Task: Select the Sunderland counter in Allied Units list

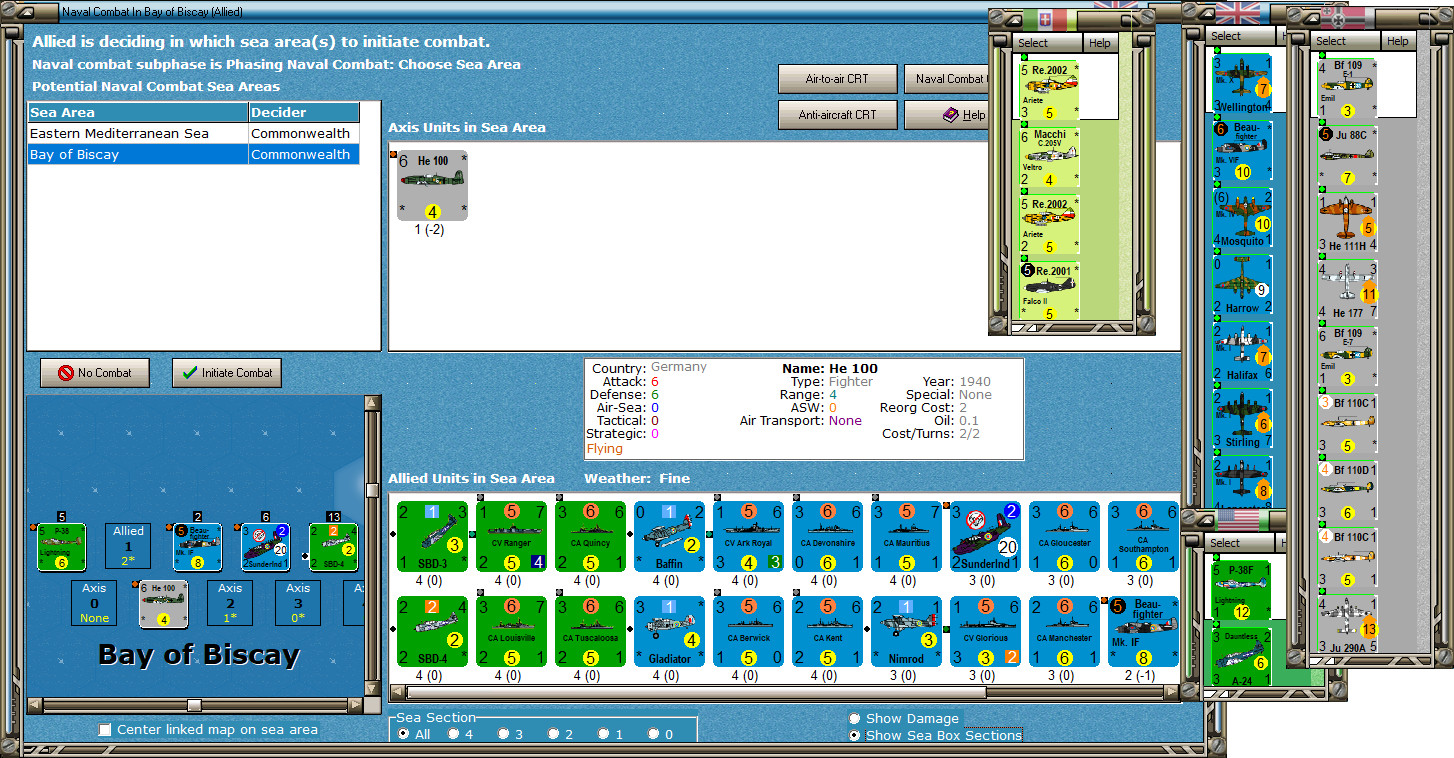Action: pyautogui.click(x=985, y=536)
